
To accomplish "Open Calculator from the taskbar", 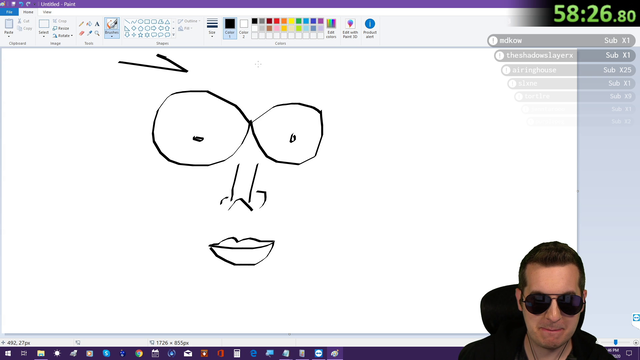I will (x=237, y=353).
